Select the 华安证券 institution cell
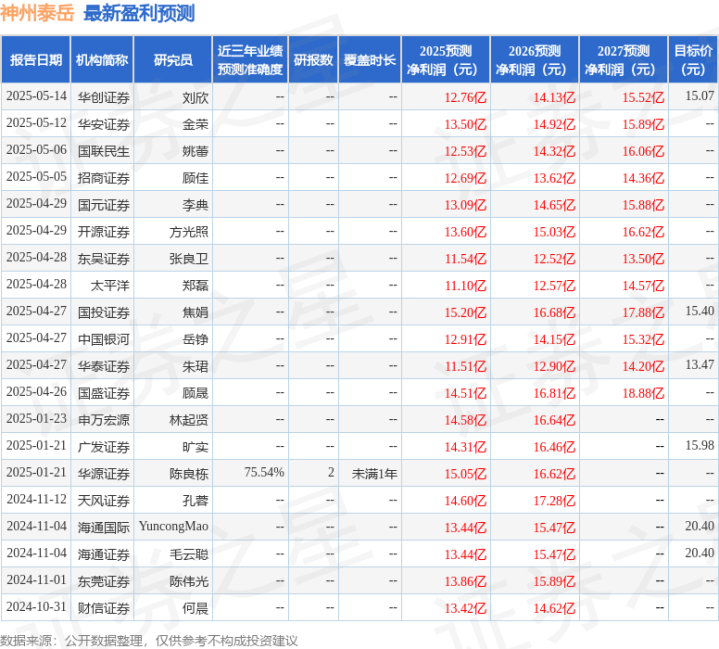This screenshot has width=719, height=649. click(x=104, y=124)
